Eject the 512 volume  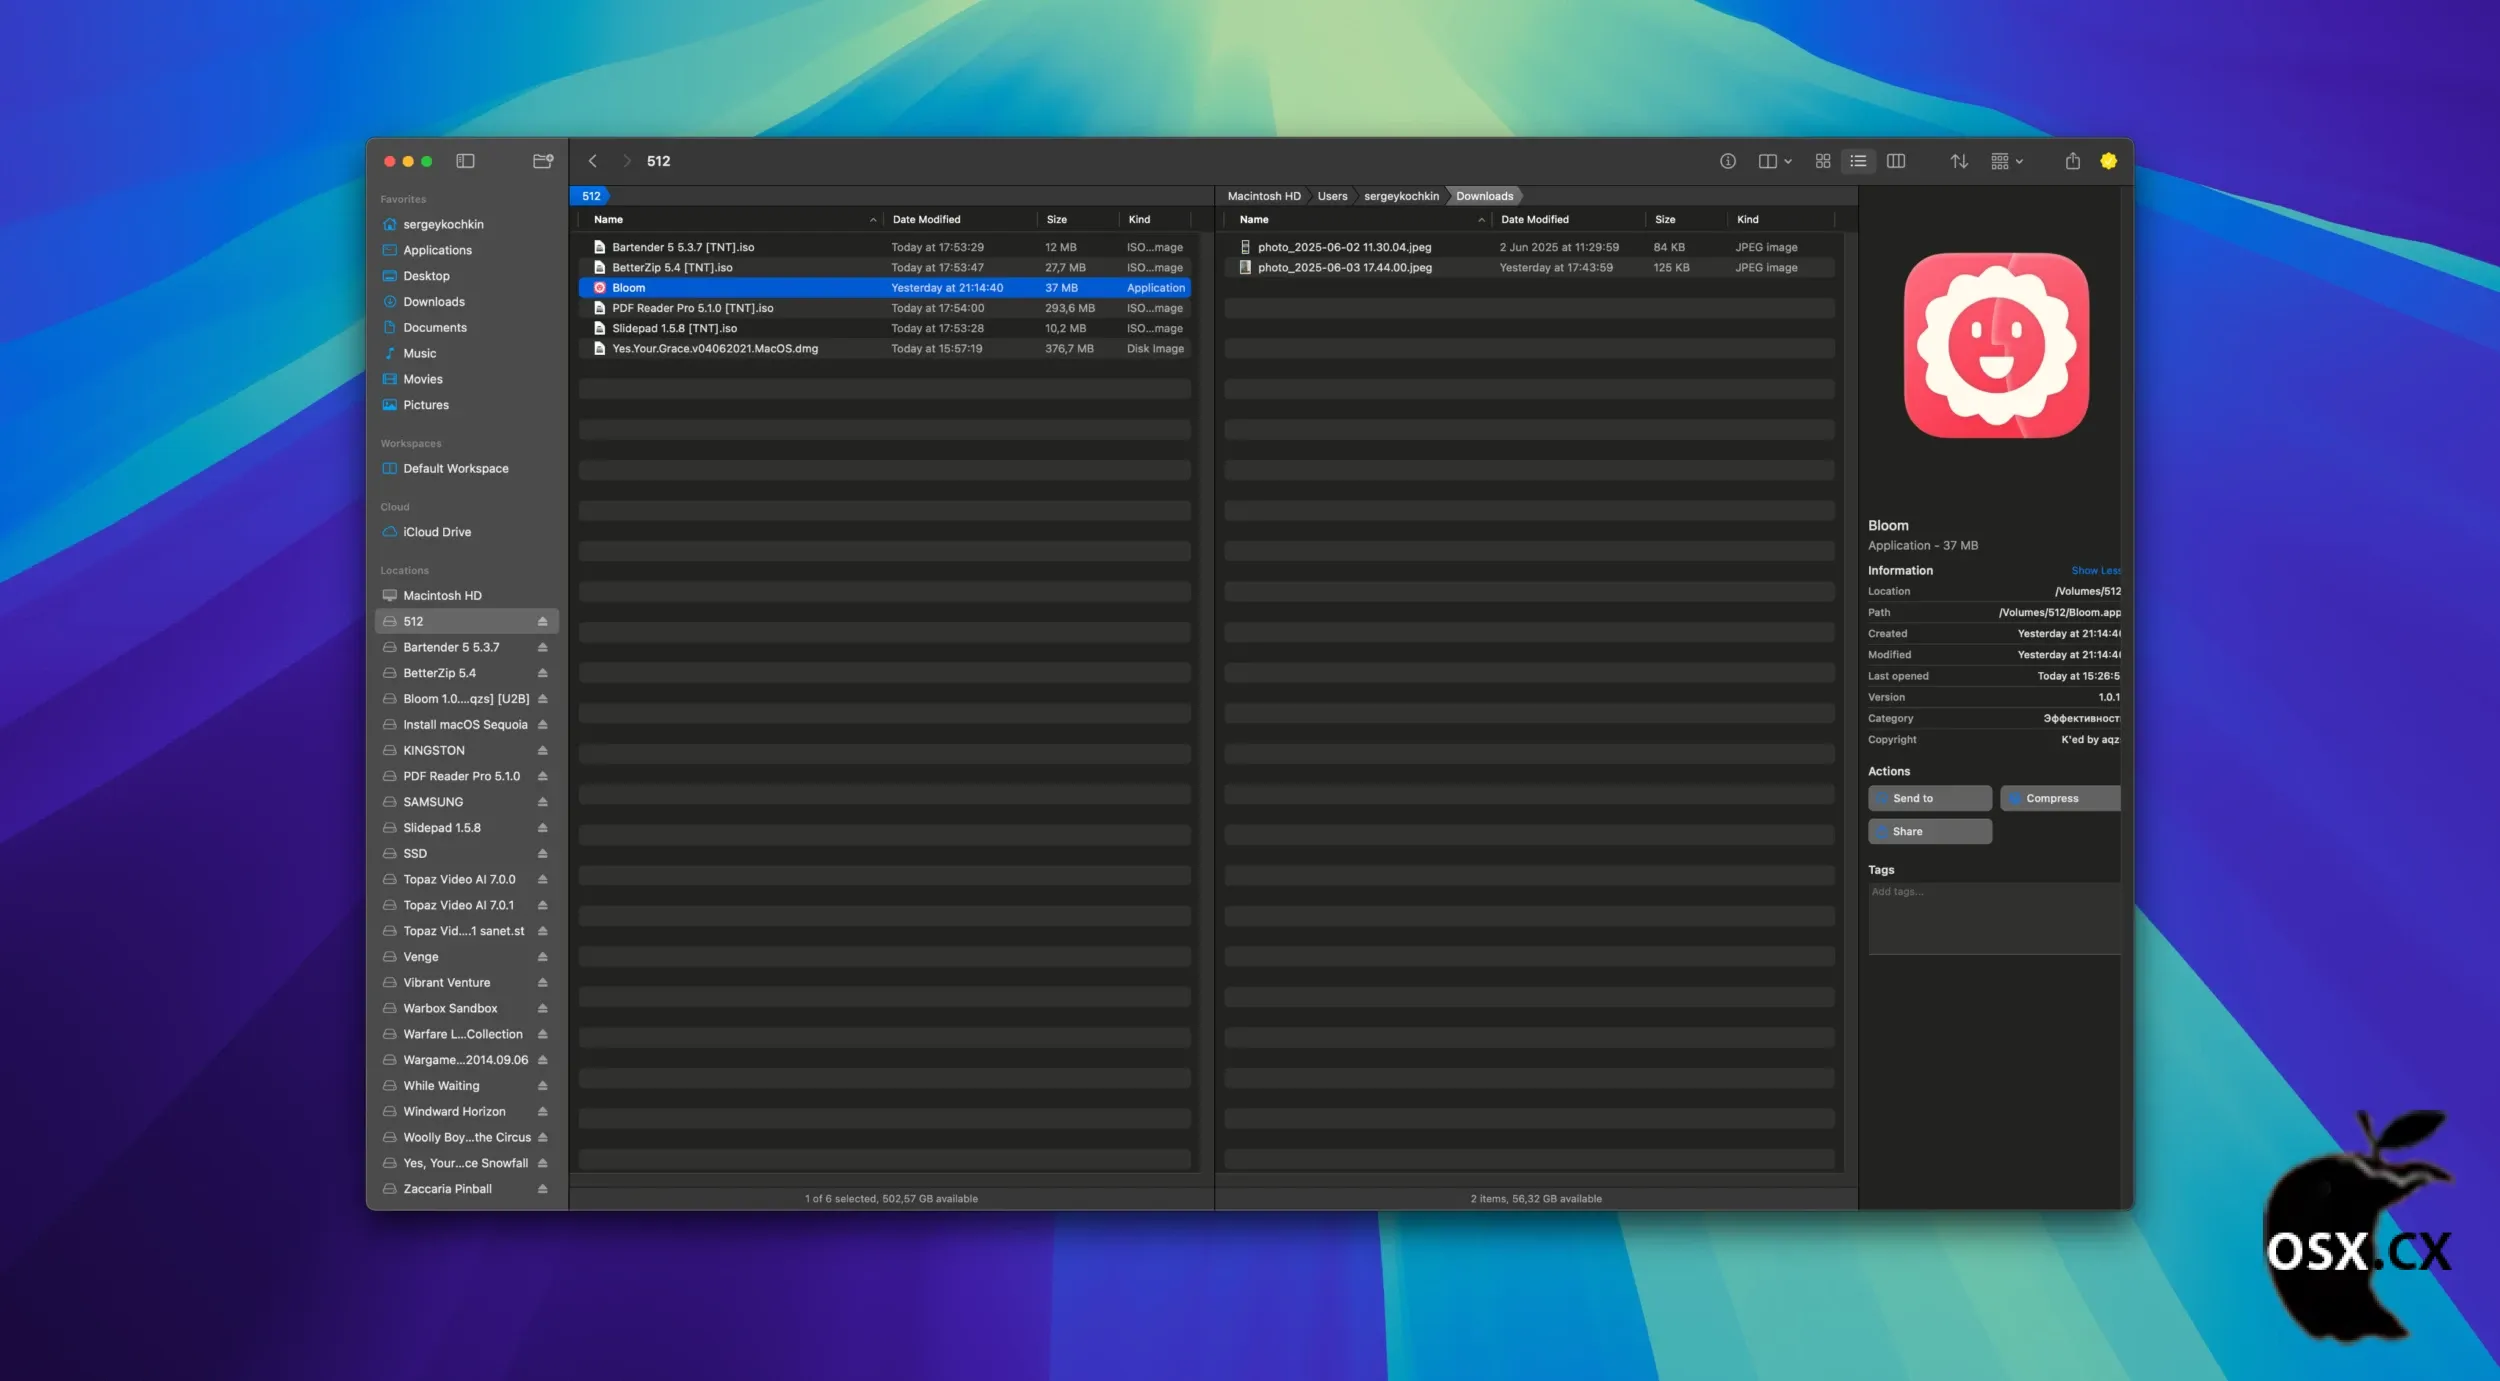[542, 622]
